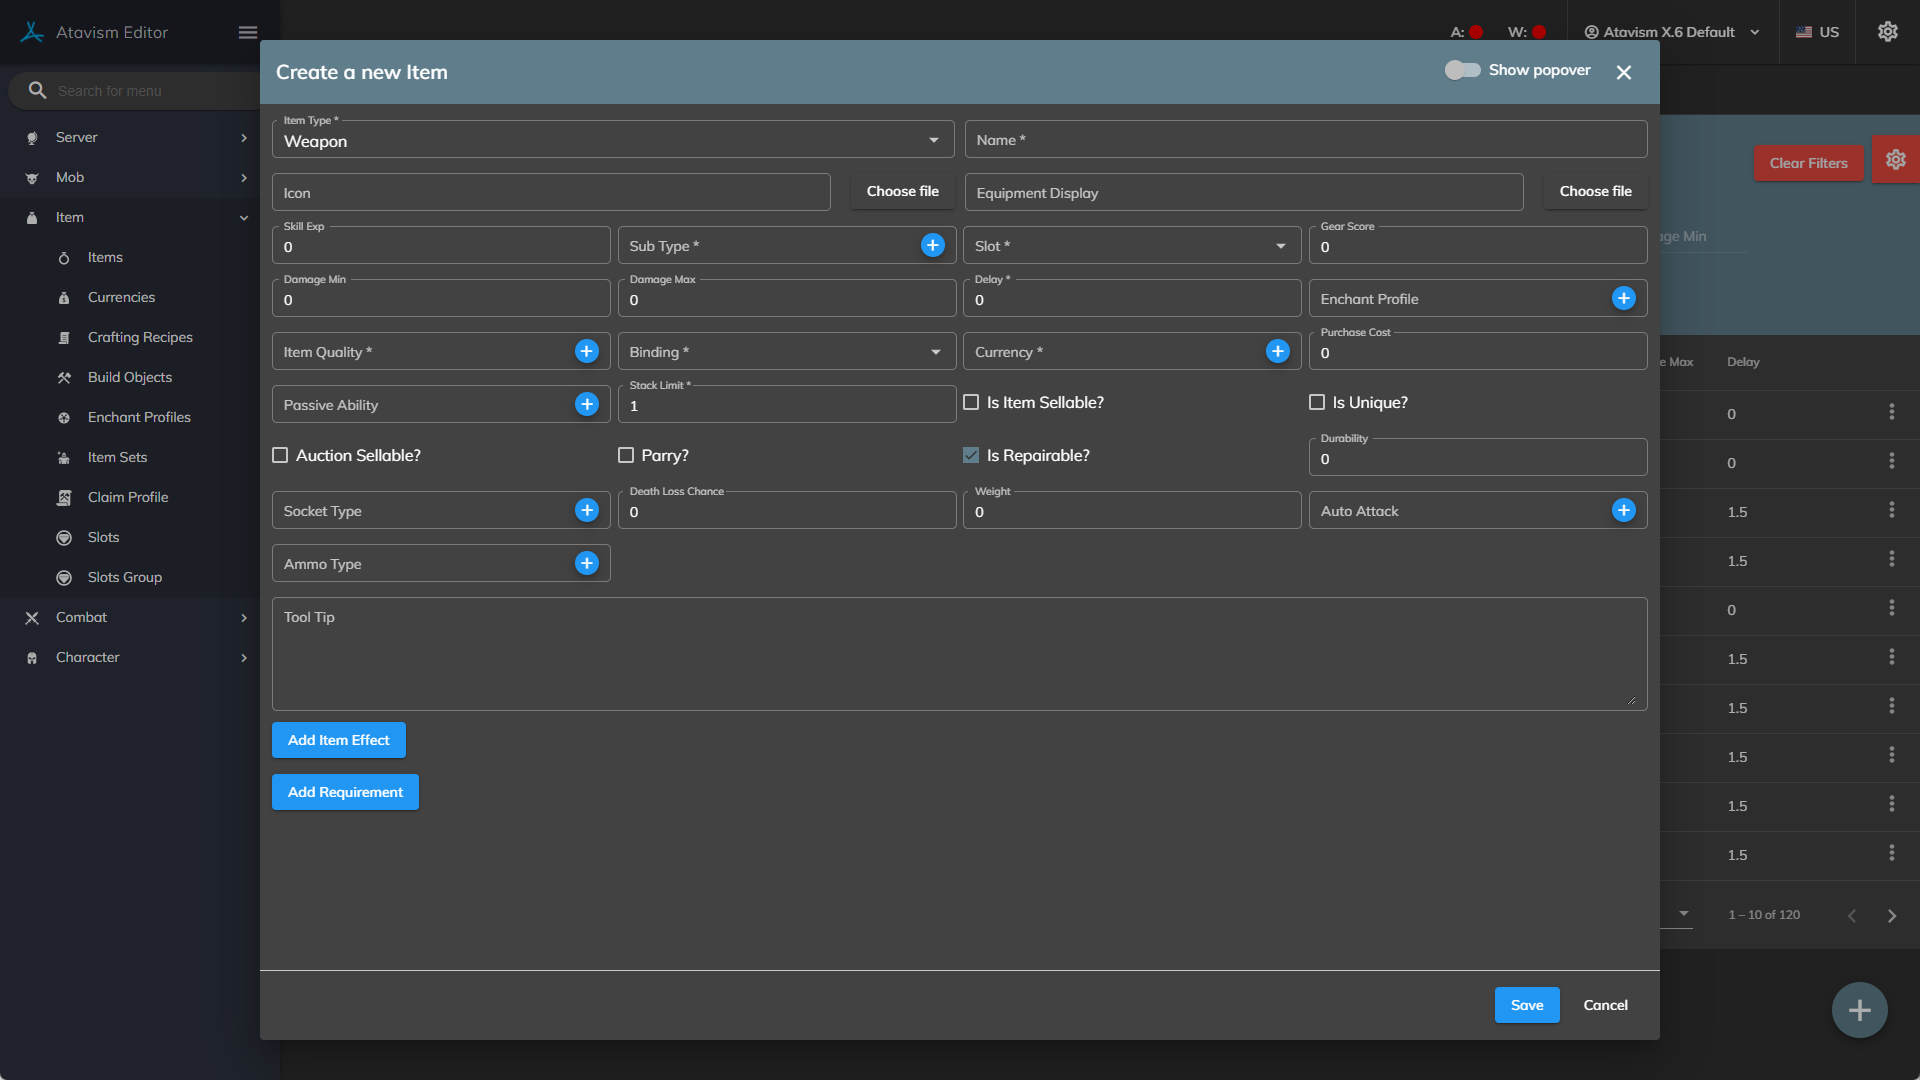
Task: Open Crafting Recipes in the sidebar
Action: [140, 337]
